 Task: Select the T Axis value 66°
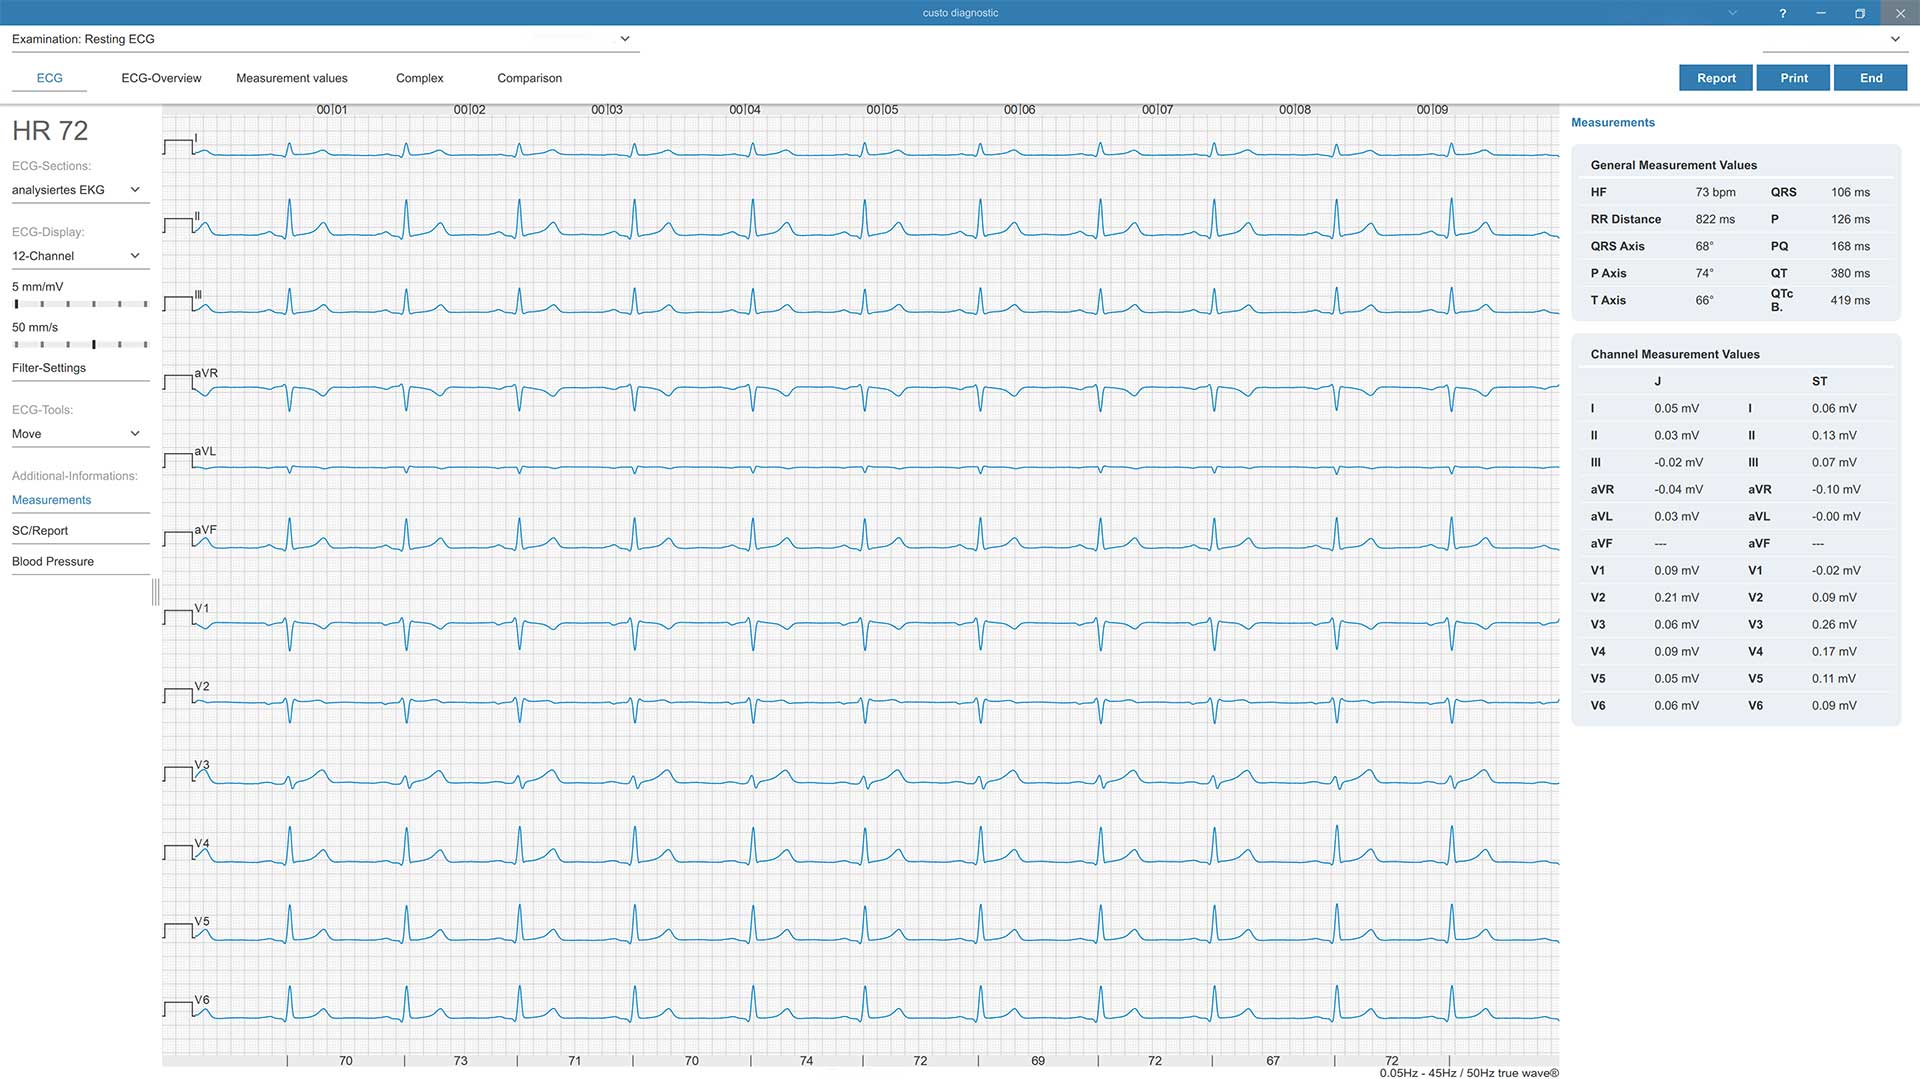pos(1704,300)
